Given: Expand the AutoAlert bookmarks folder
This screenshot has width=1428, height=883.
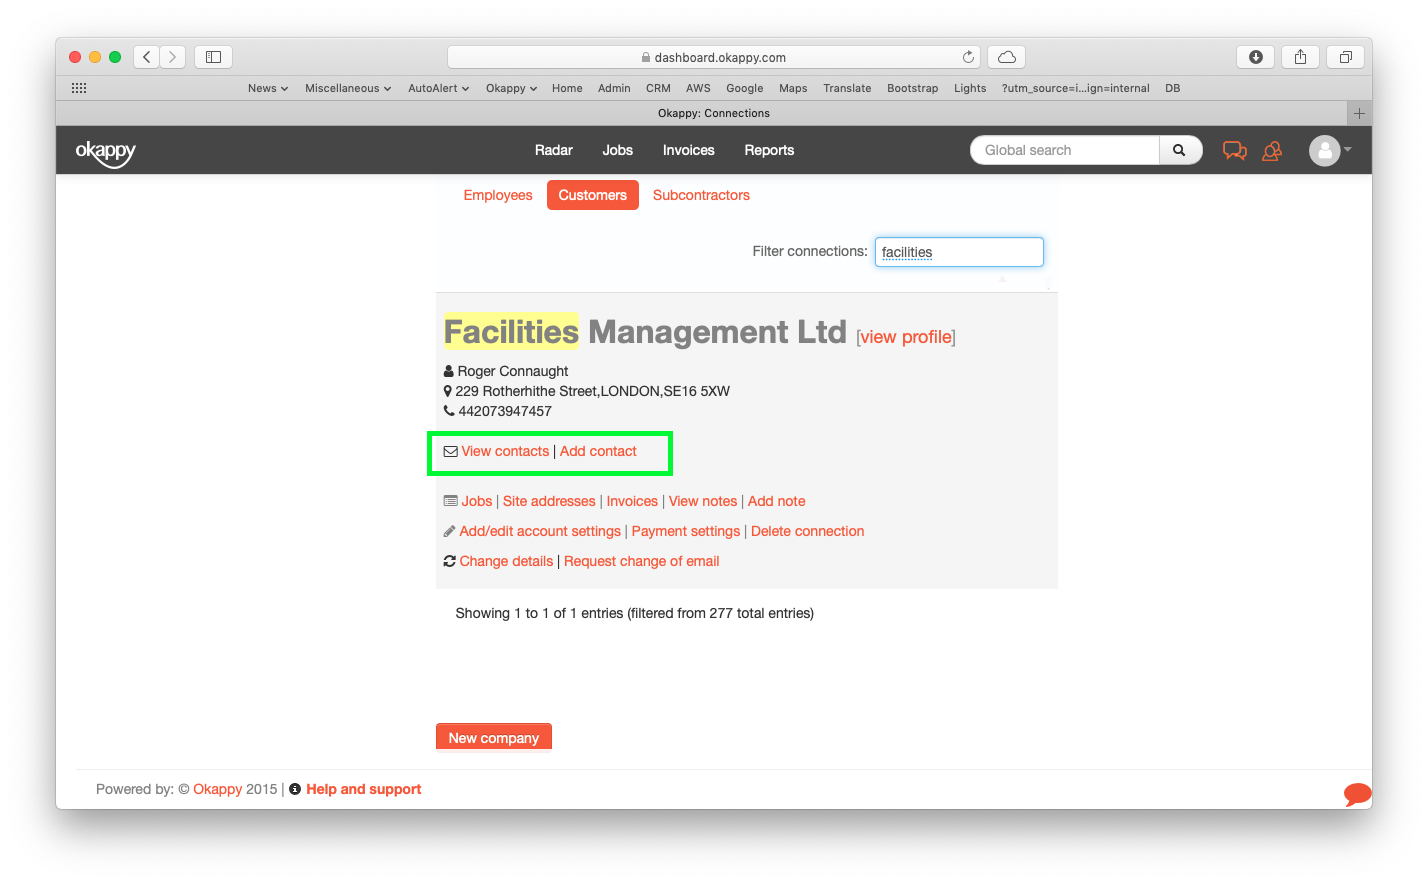Looking at the screenshot, I should tap(439, 88).
